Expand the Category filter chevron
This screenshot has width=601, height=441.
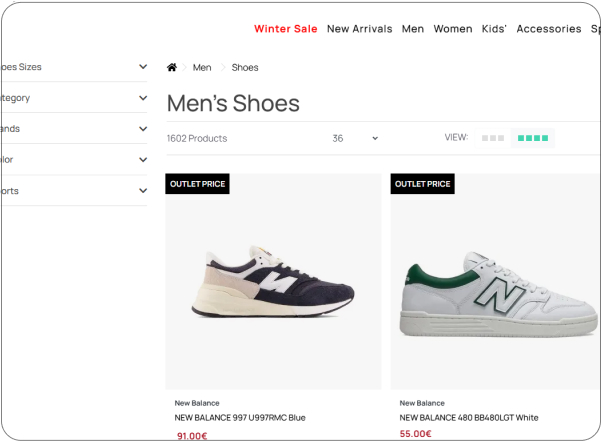coord(143,98)
